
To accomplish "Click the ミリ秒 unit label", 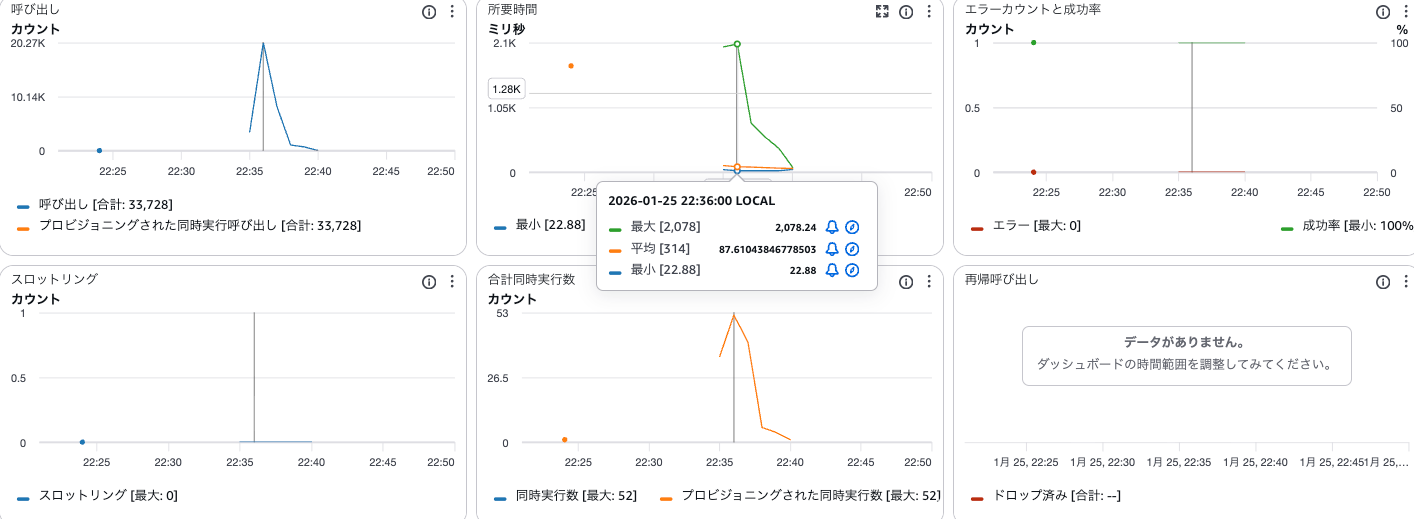I will pos(506,29).
